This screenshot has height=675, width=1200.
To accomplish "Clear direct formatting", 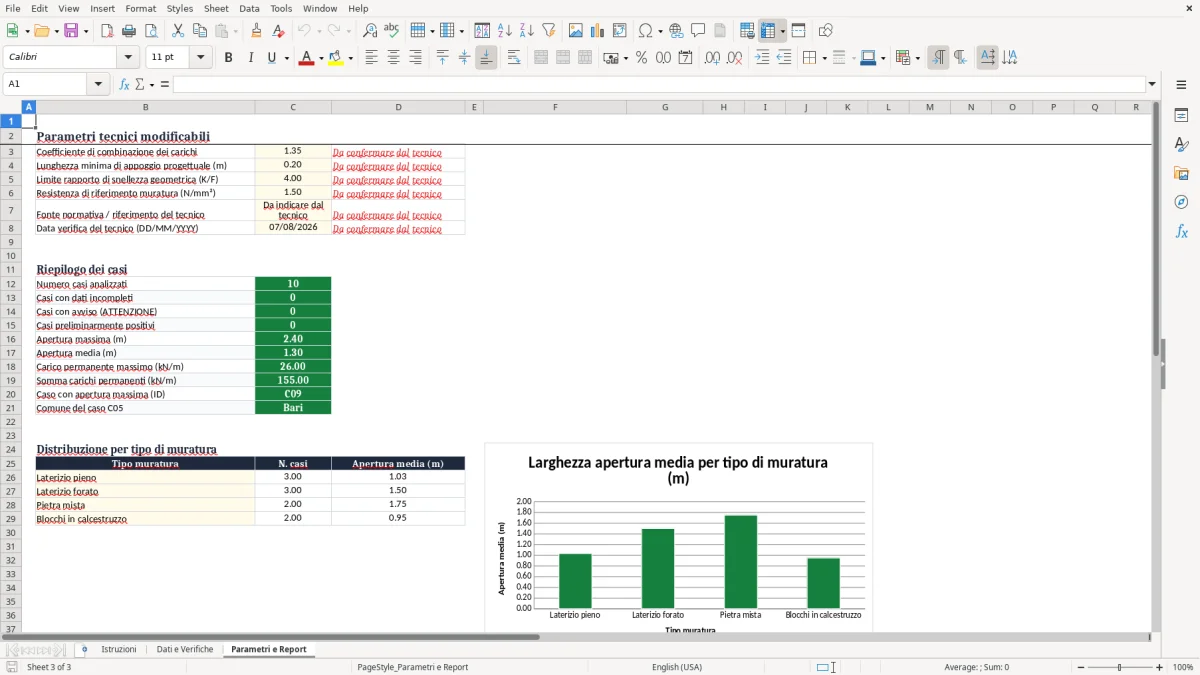I will (x=278, y=31).
